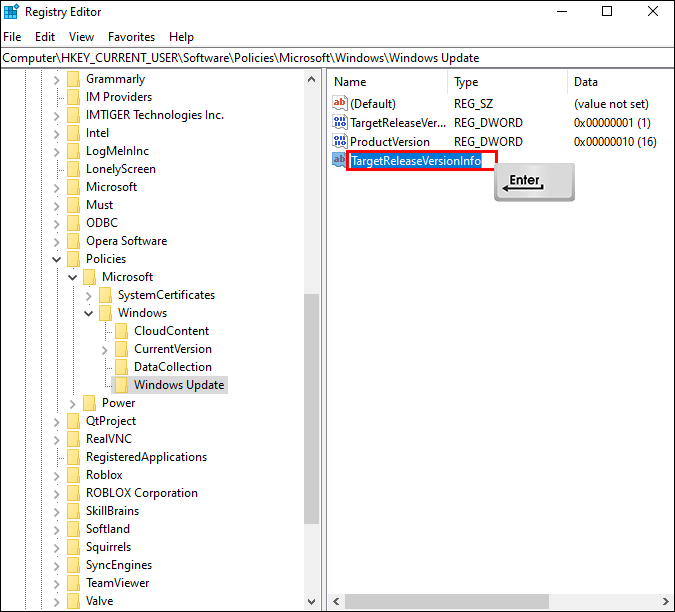Click the RealVNC folder icon

tap(74, 439)
